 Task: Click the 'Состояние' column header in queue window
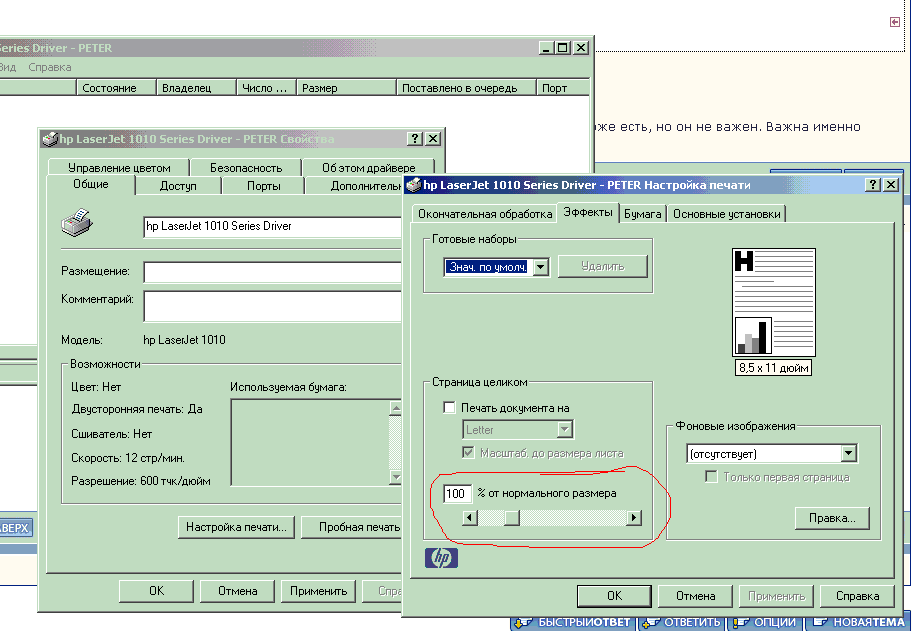click(x=116, y=87)
